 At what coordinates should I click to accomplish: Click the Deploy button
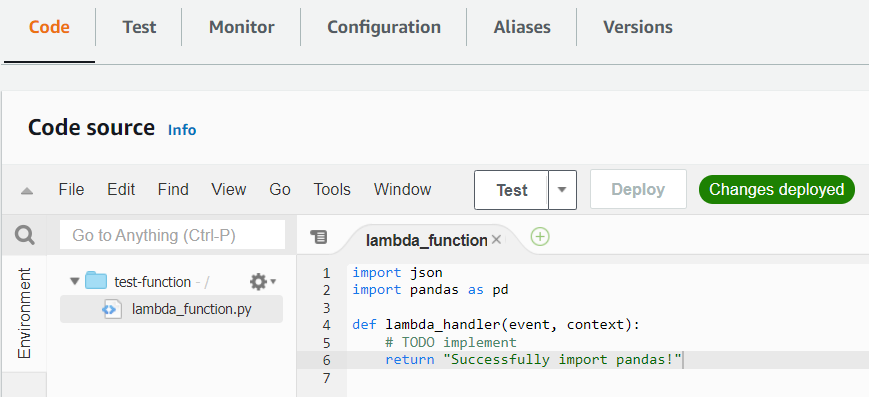pos(638,190)
